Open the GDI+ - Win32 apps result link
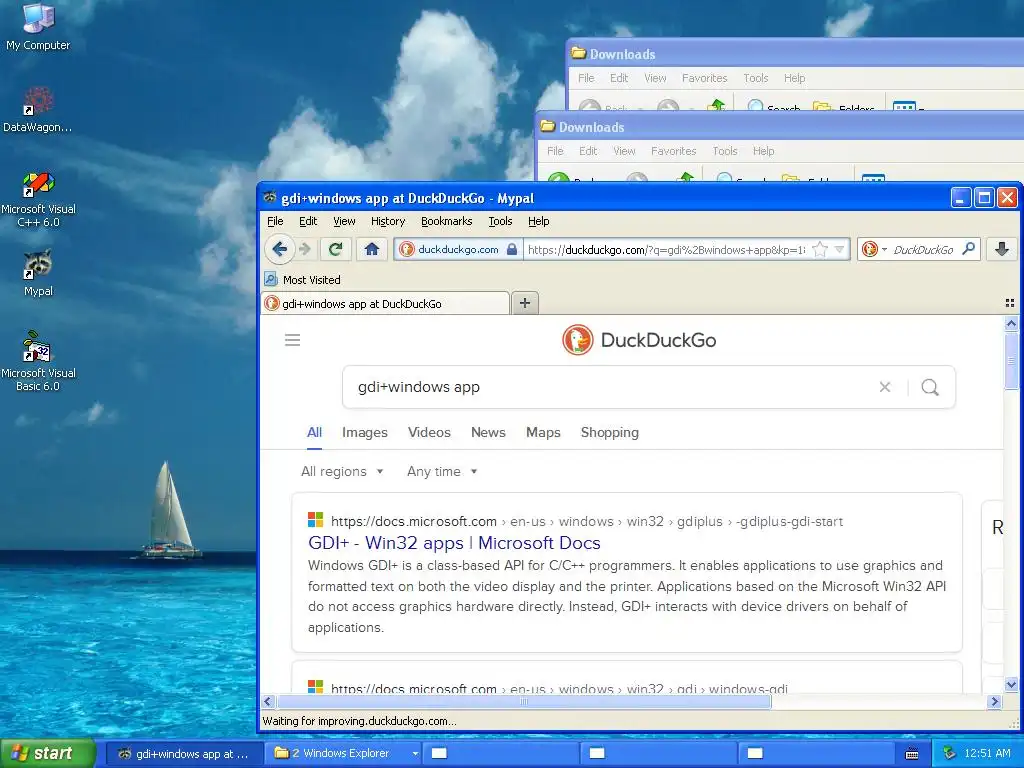This screenshot has width=1024, height=768. point(454,543)
